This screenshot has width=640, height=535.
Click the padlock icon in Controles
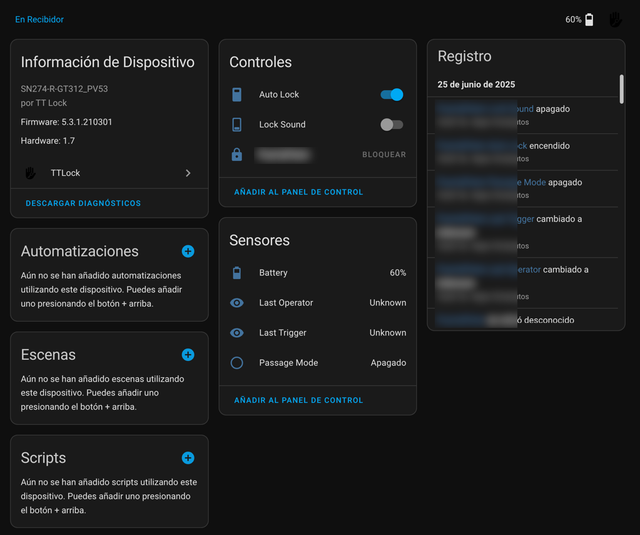pyautogui.click(x=237, y=155)
